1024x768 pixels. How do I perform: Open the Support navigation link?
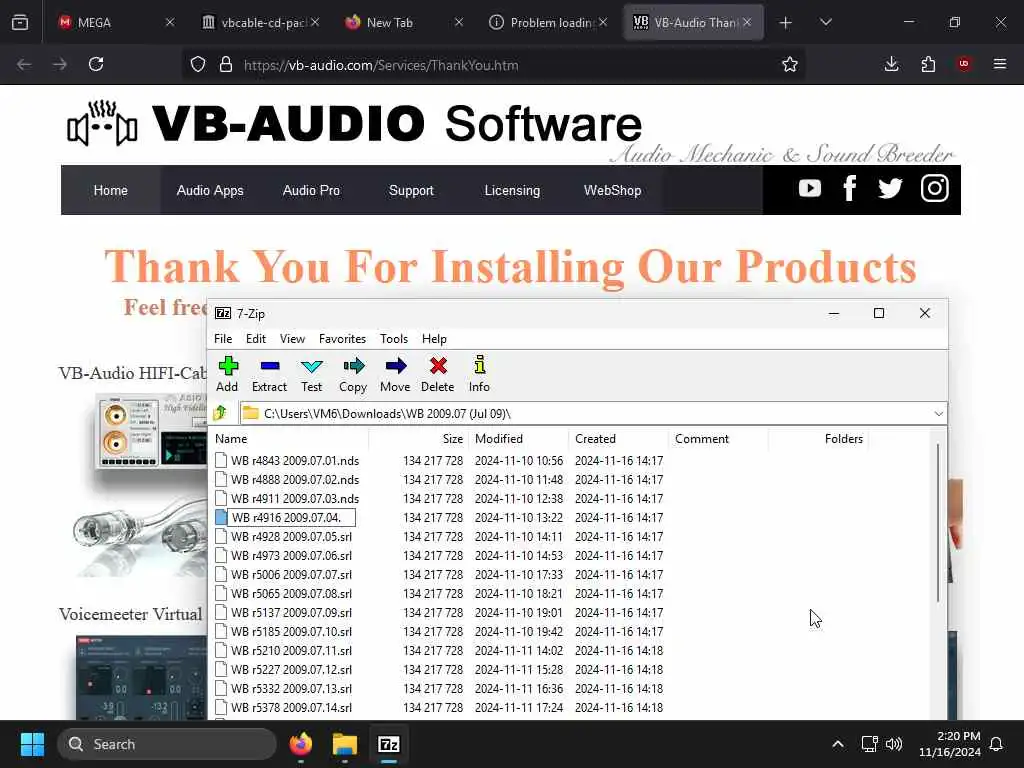tap(411, 190)
